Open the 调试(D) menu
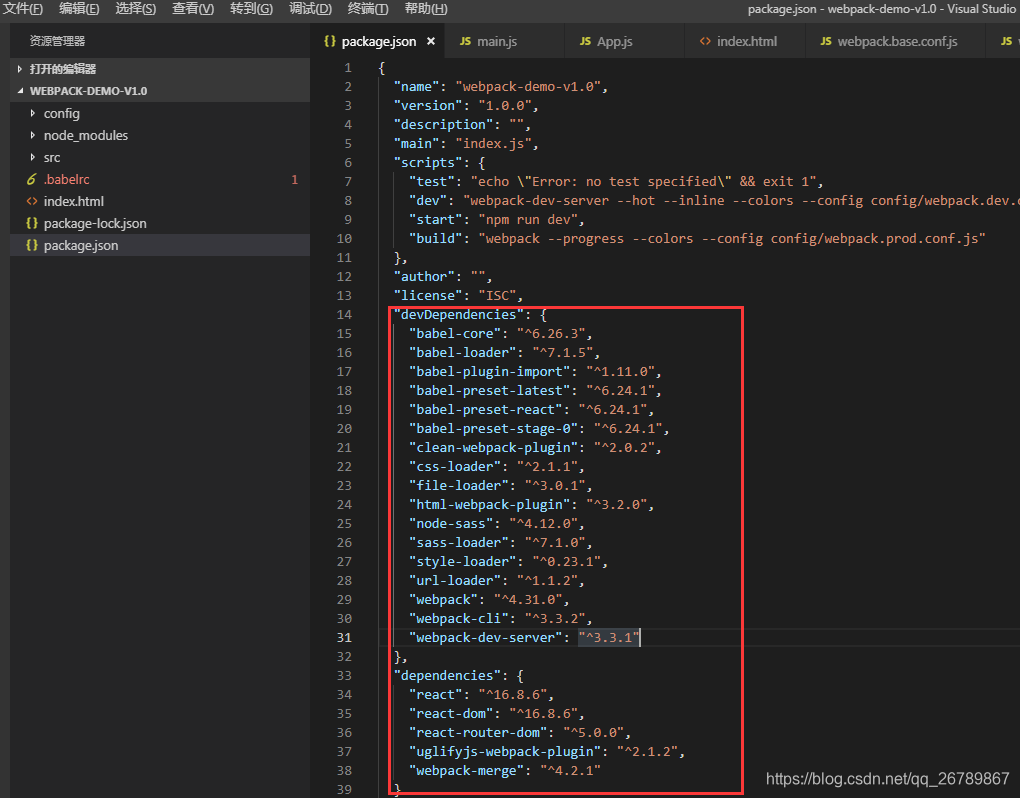This screenshot has width=1020, height=798. tap(310, 8)
